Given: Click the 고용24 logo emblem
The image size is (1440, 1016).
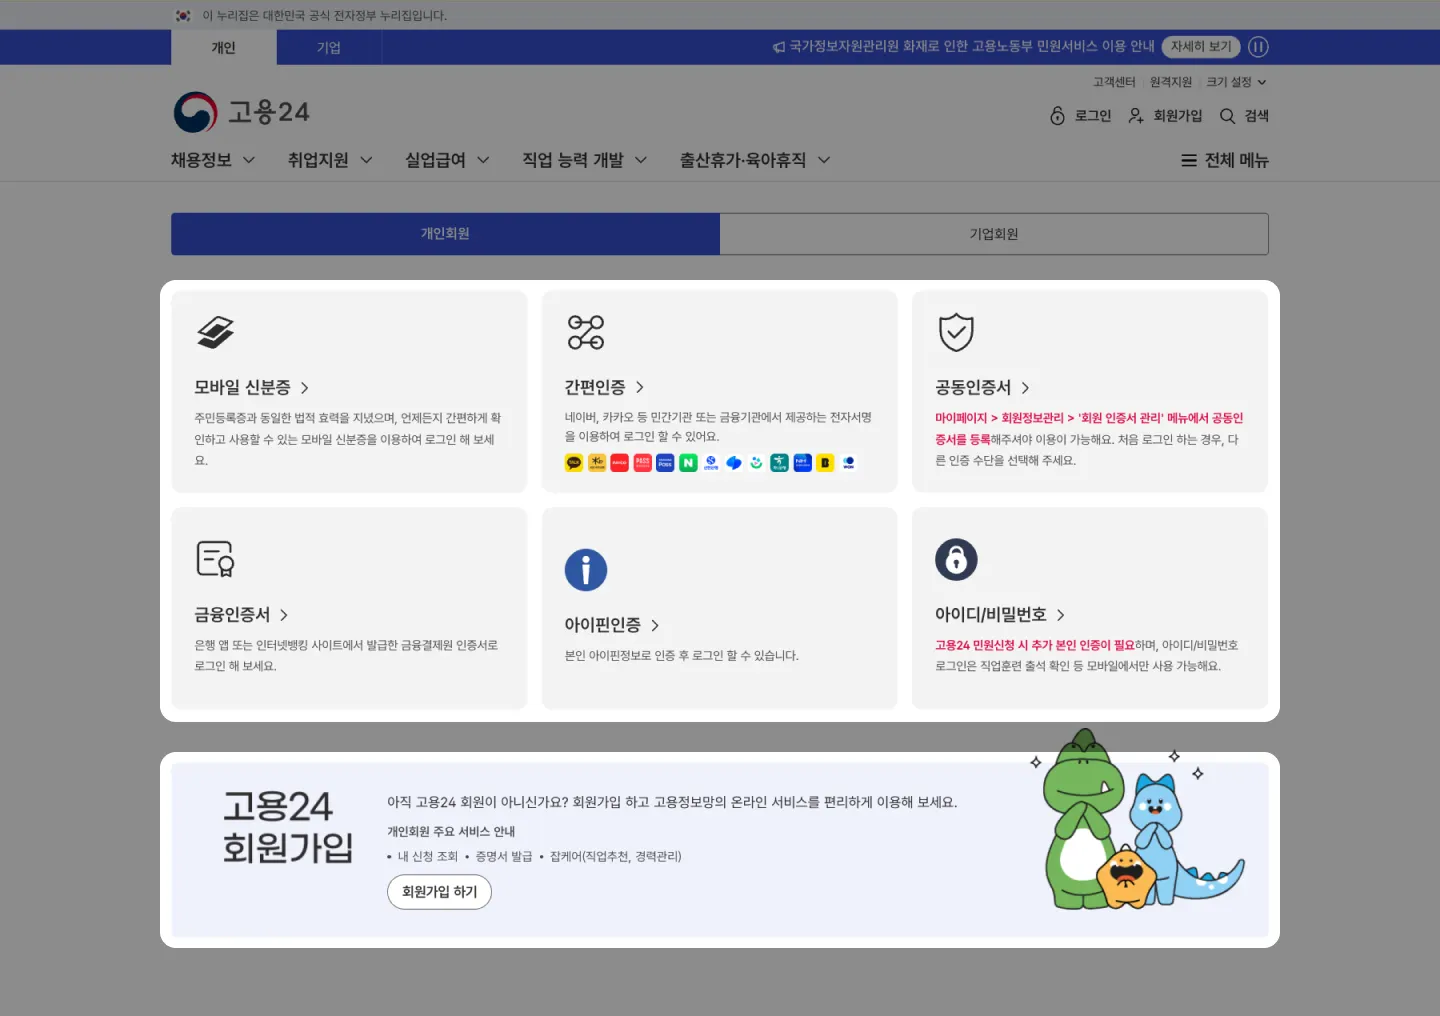Looking at the screenshot, I should point(195,112).
